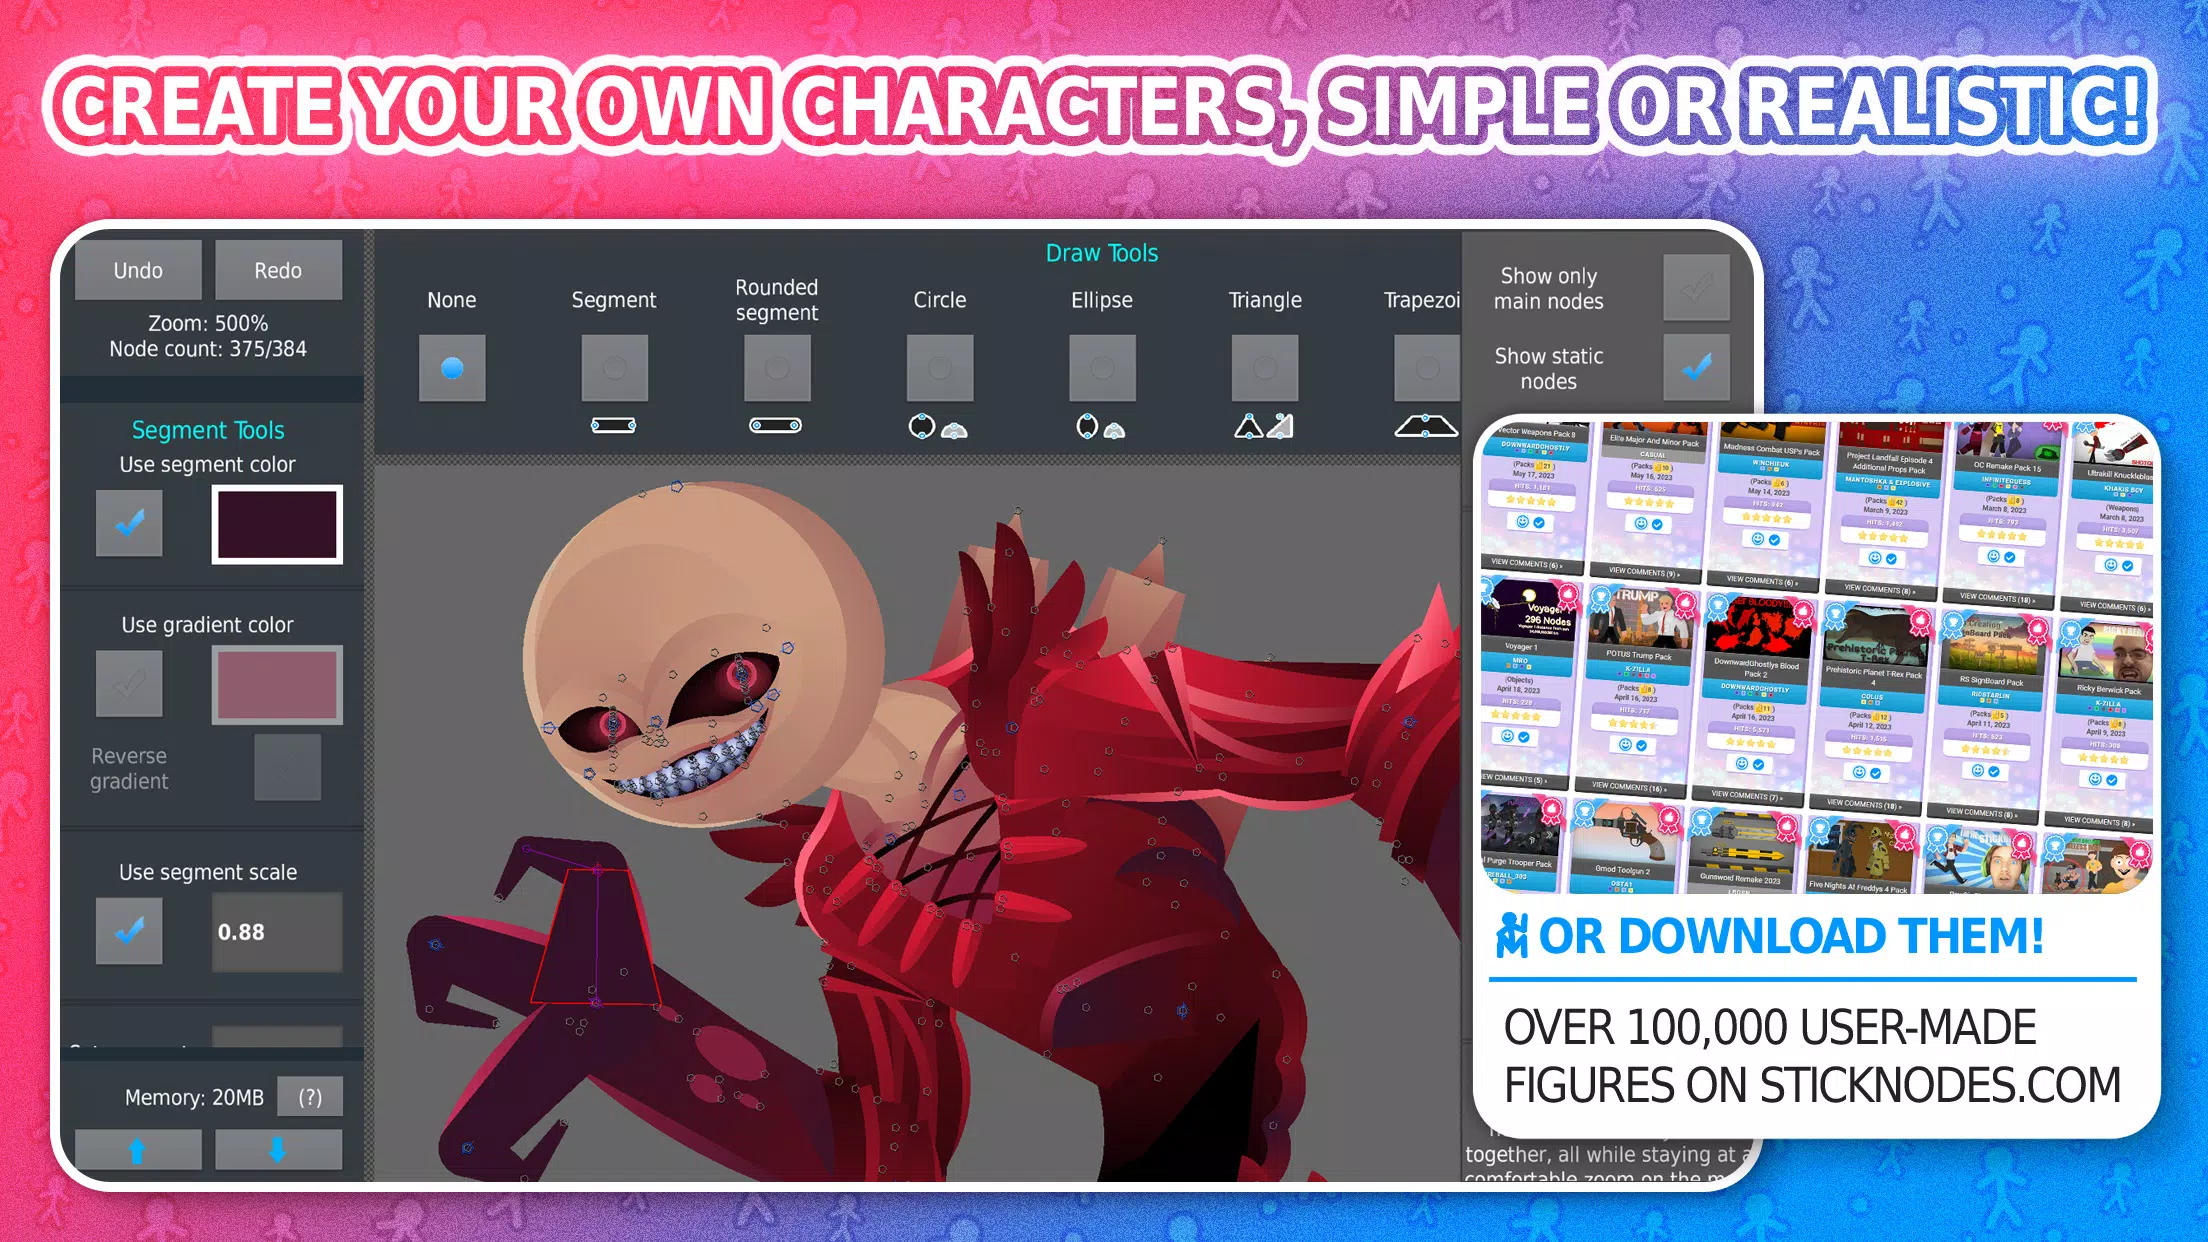Toggle Use segment scale checkbox
Image resolution: width=2208 pixels, height=1242 pixels.
[129, 930]
